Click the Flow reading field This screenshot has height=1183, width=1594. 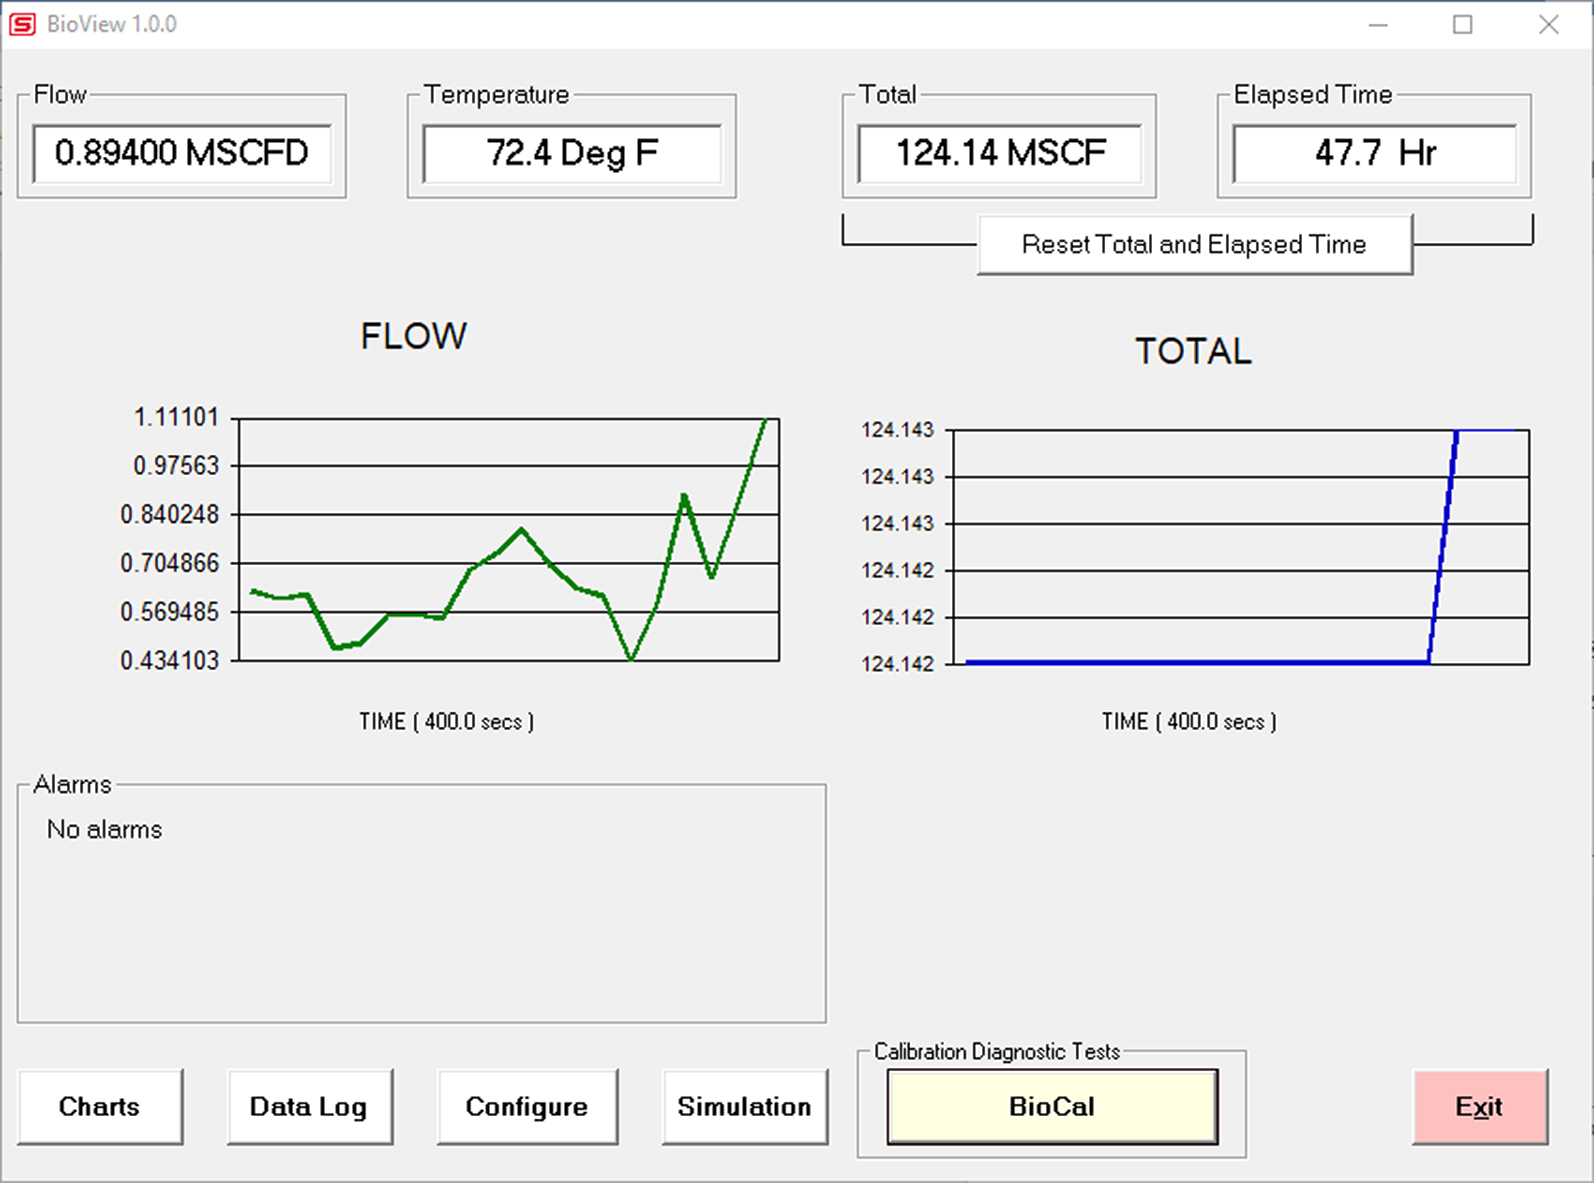click(182, 153)
